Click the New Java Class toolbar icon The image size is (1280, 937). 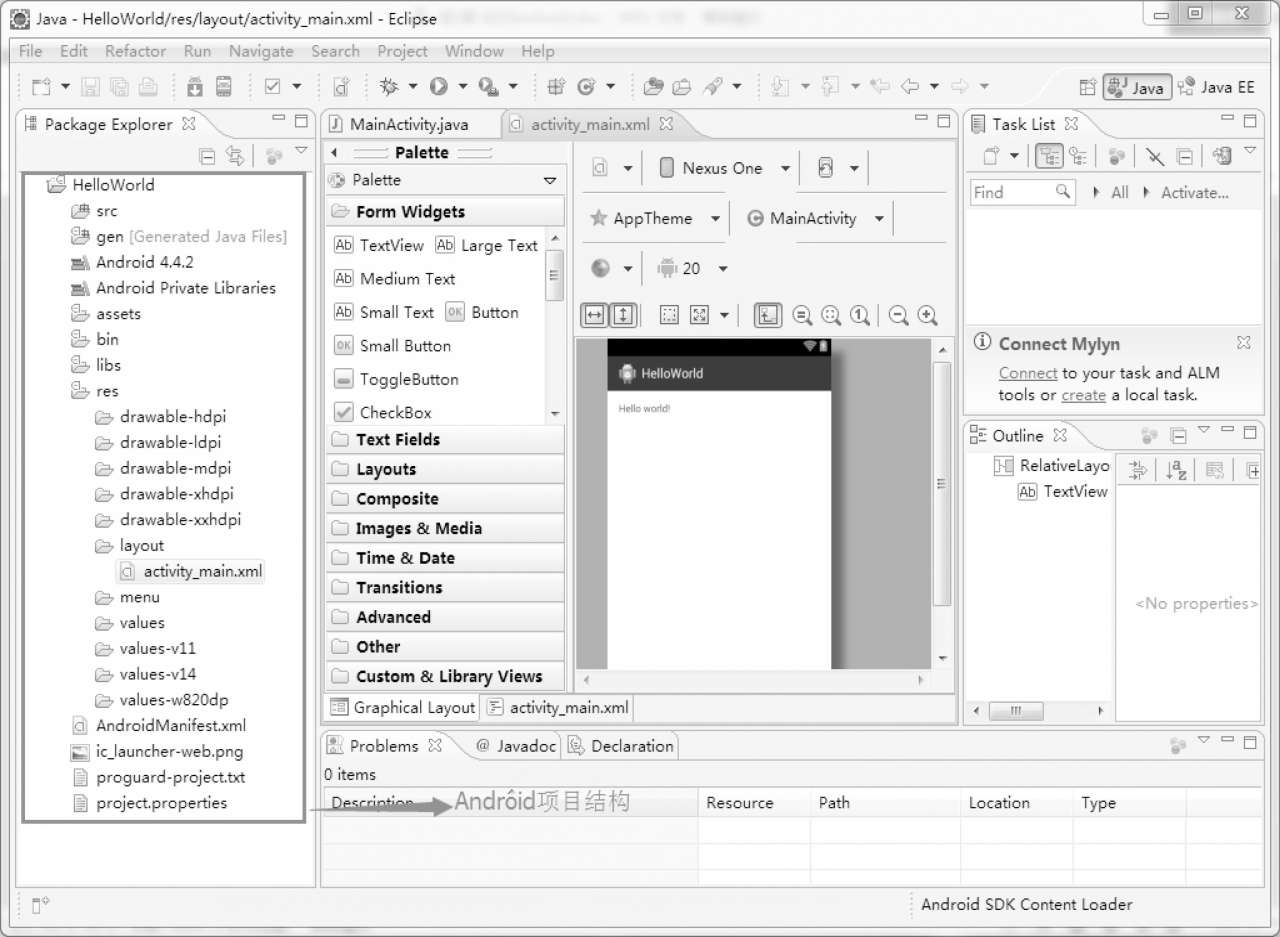(x=586, y=87)
